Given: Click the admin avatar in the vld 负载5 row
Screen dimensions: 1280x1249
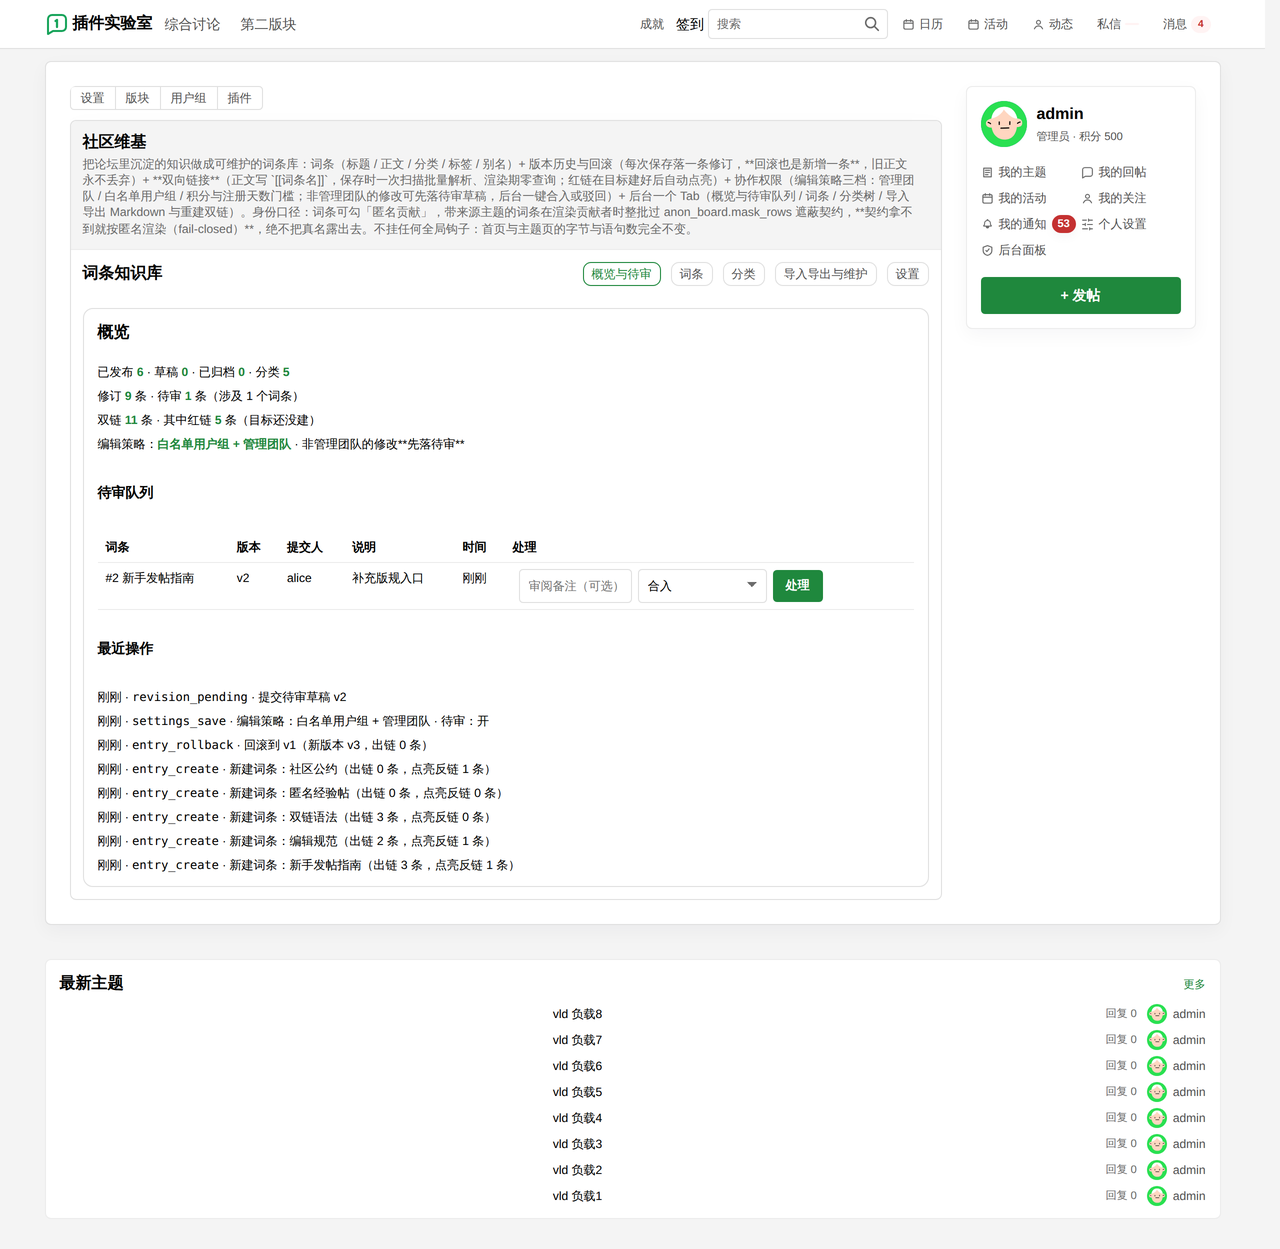Looking at the screenshot, I should click(x=1157, y=1092).
